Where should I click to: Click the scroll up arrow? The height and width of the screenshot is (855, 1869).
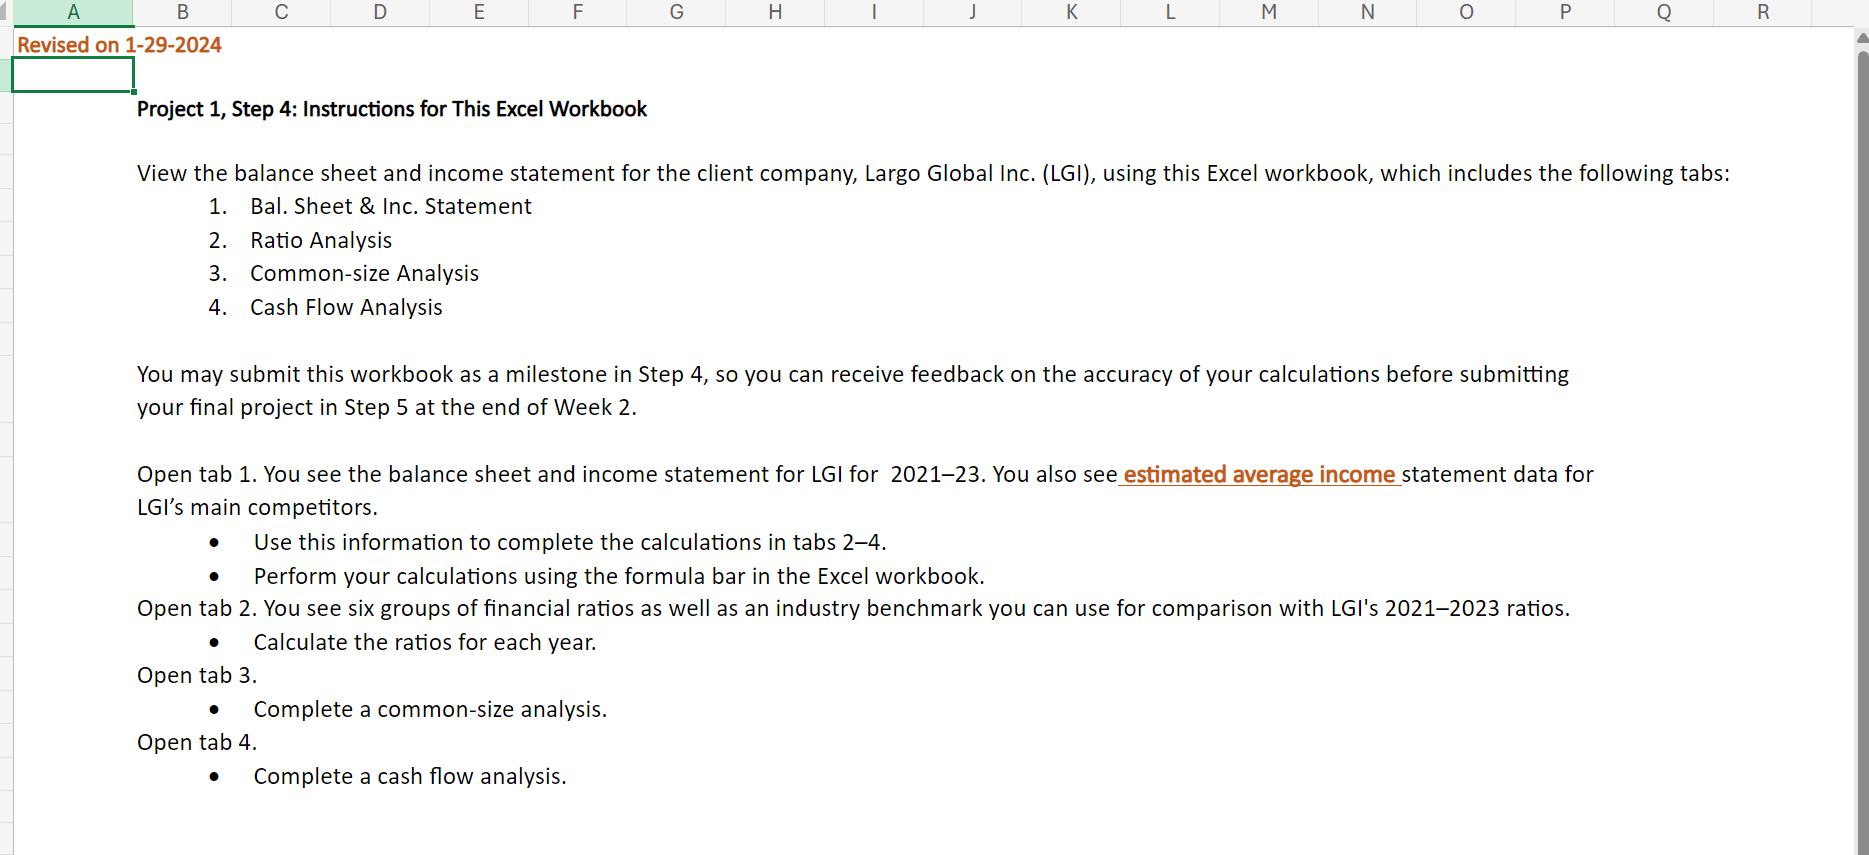coord(1862,38)
